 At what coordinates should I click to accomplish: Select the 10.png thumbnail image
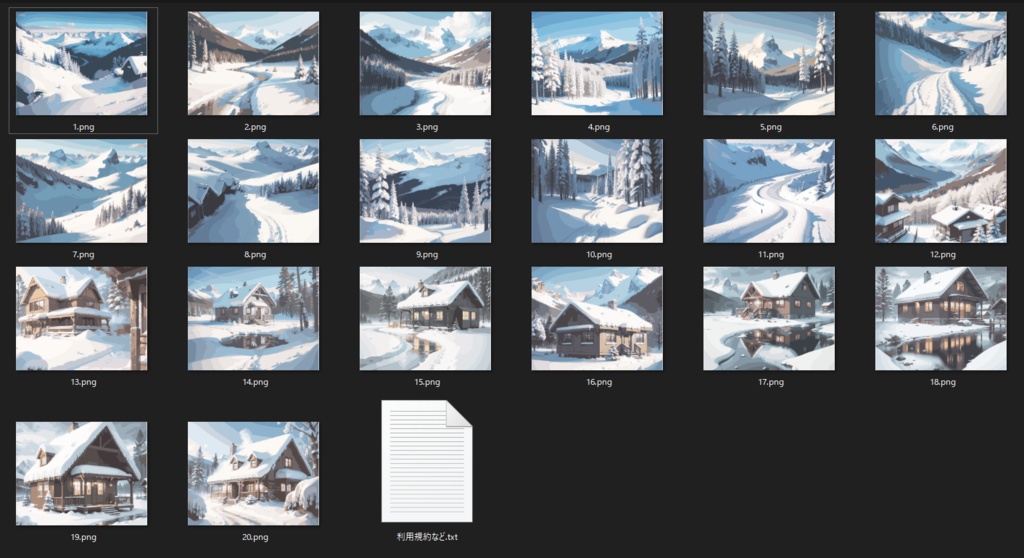pos(597,191)
